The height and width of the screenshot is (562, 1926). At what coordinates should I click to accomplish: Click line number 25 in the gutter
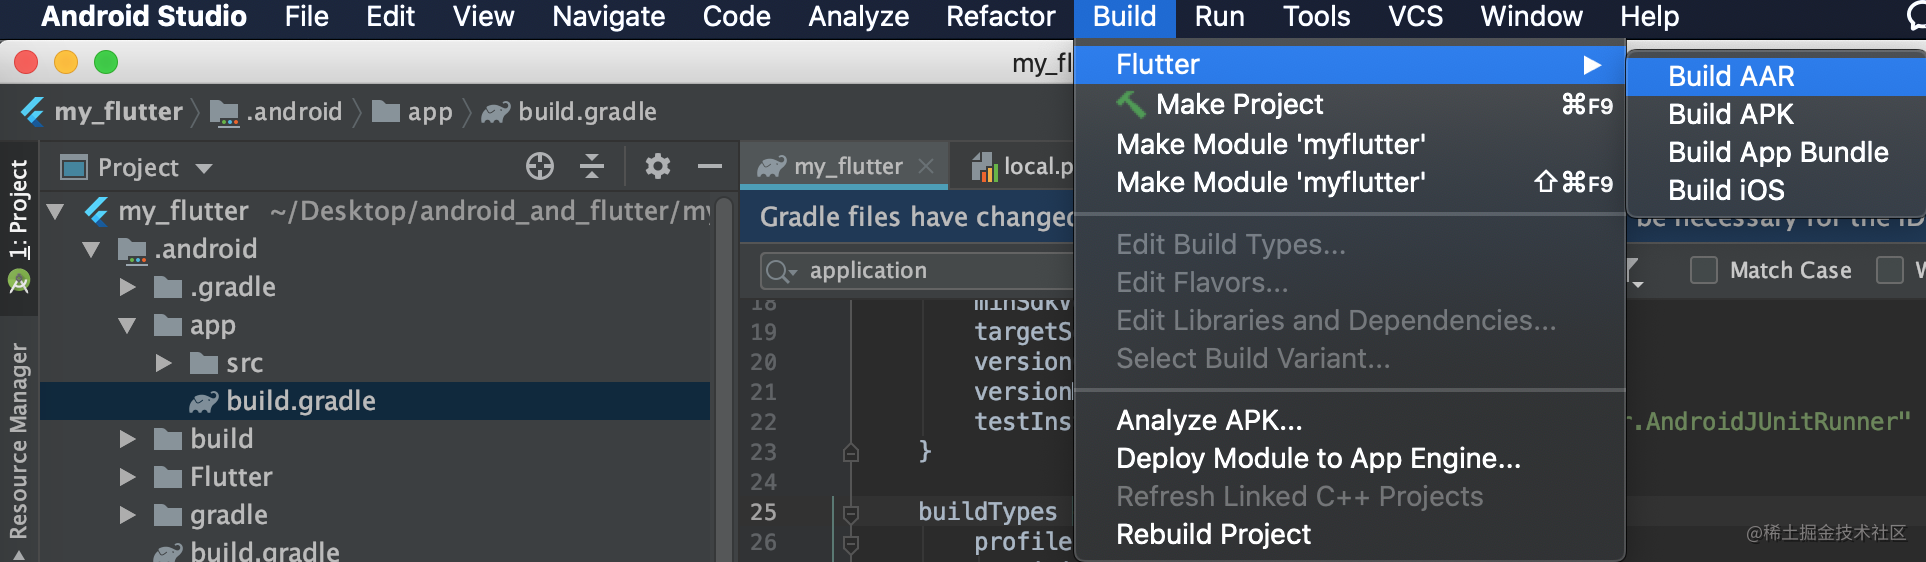tap(763, 512)
